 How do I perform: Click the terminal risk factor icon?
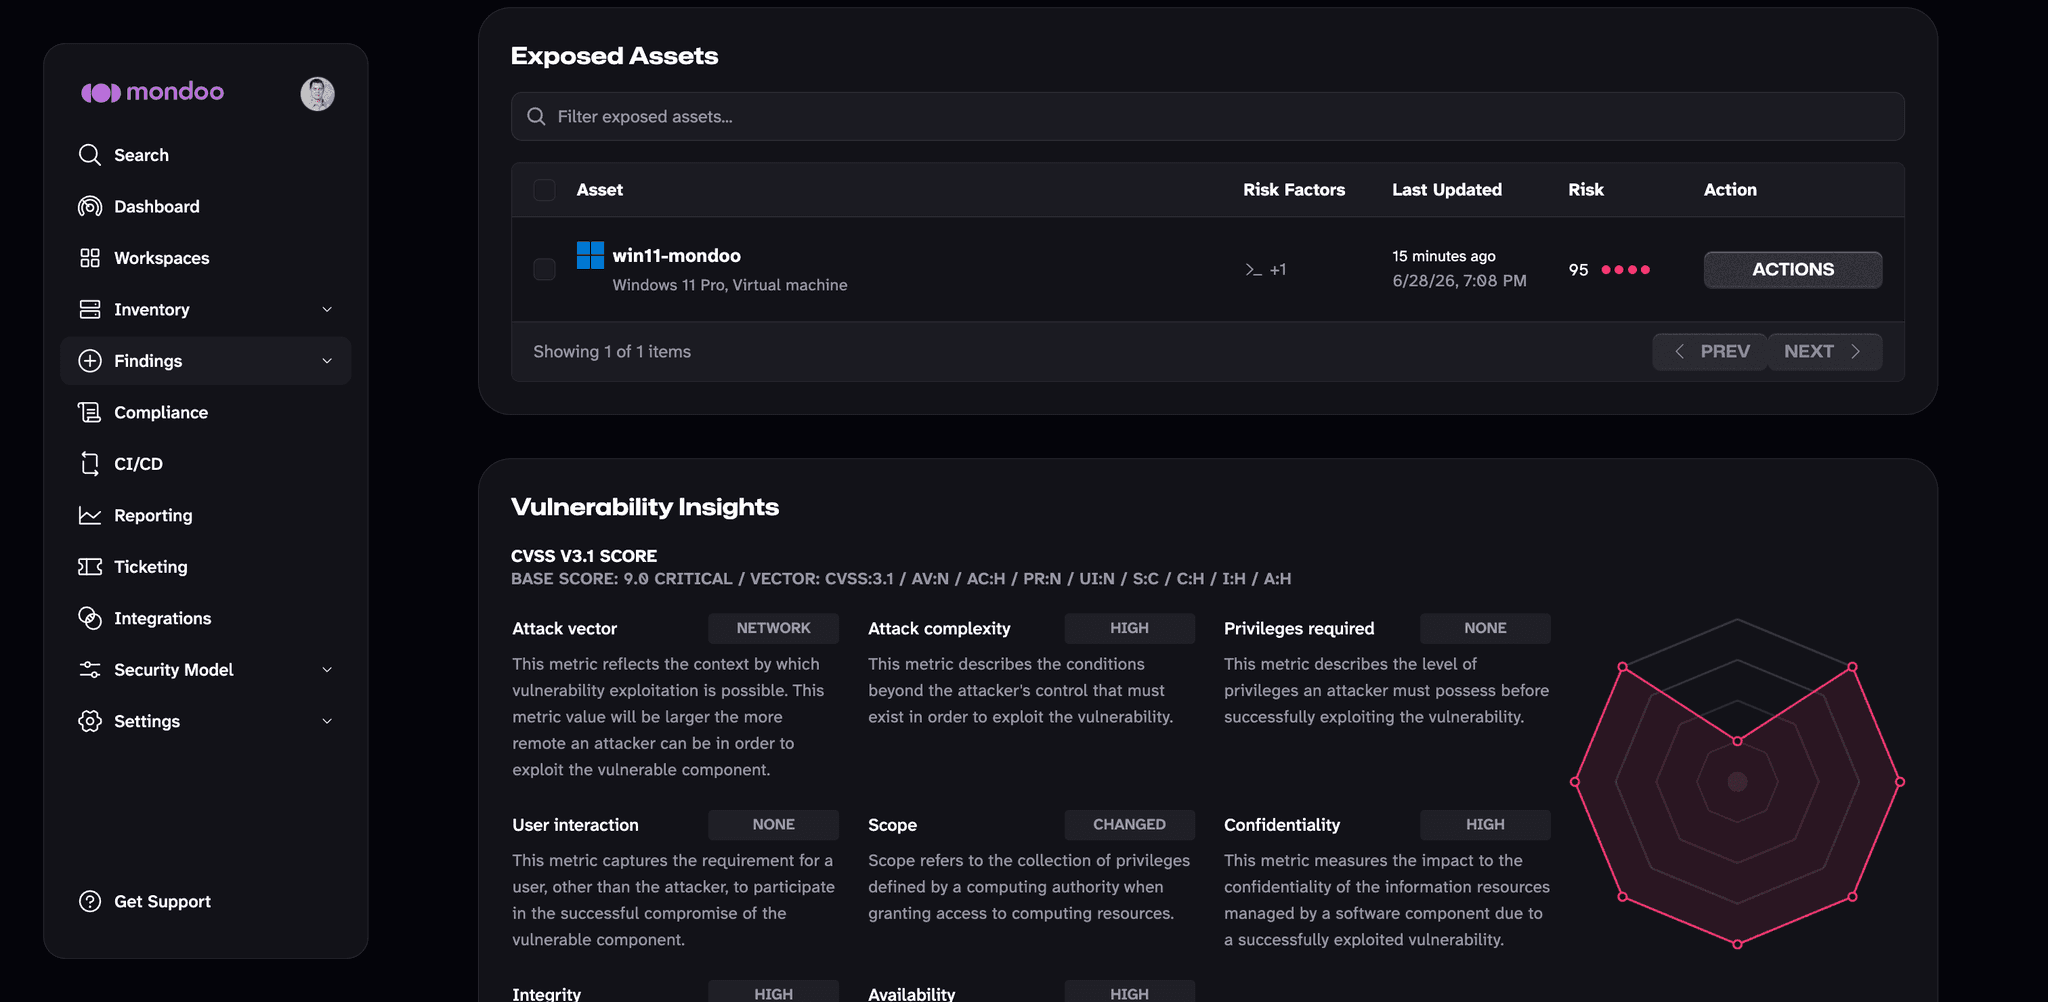coord(1253,270)
